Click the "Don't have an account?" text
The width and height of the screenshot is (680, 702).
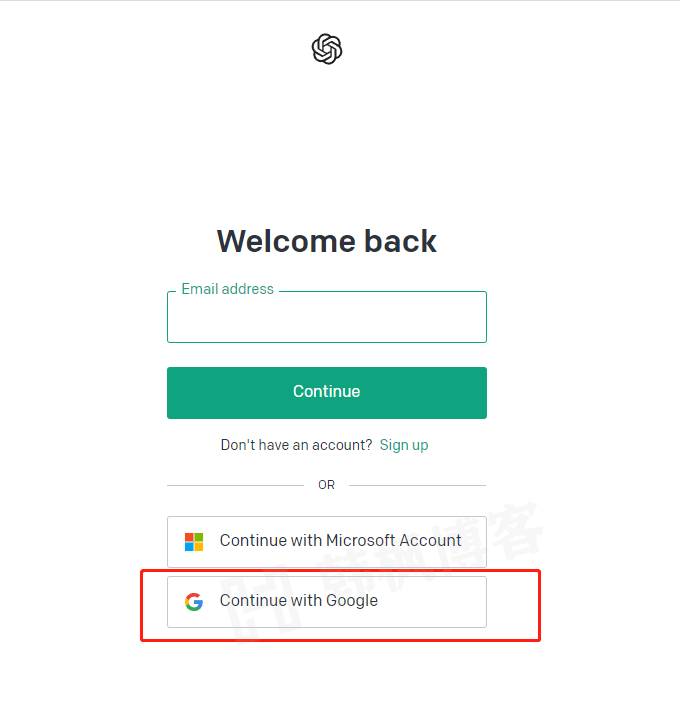pyautogui.click(x=296, y=445)
